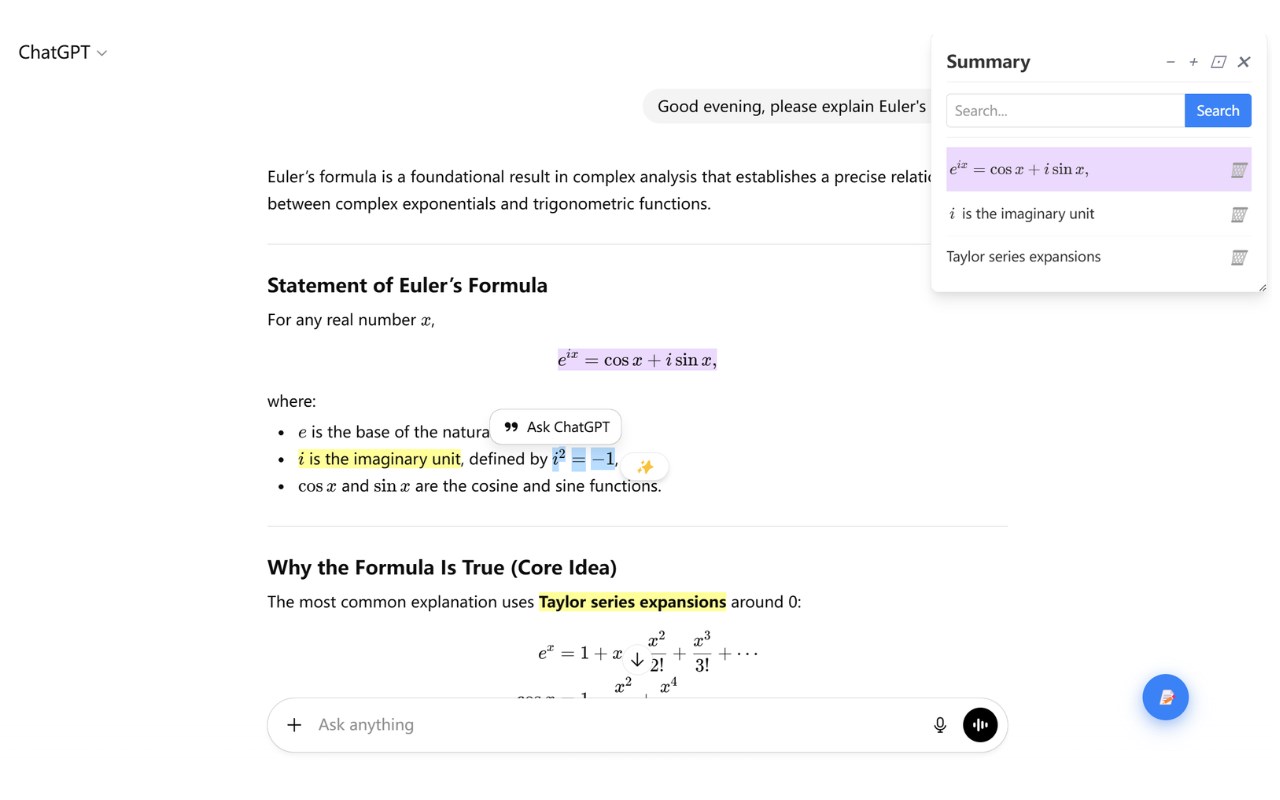Viewport: 1280px width, 800px height.
Task: Toggle the Summary panel dock mode icon
Action: pyautogui.click(x=1218, y=62)
